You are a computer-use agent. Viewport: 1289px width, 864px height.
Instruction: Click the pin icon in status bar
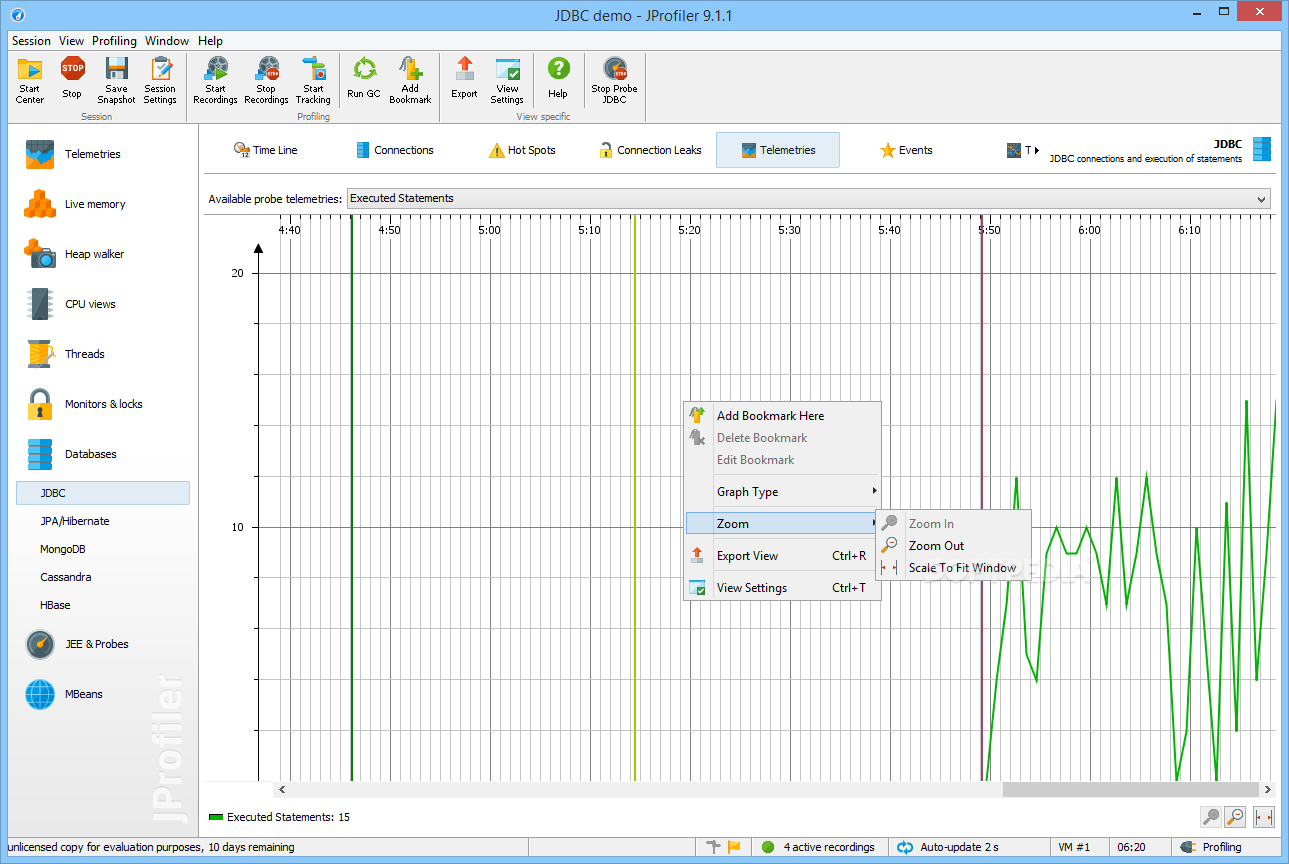tap(713, 847)
